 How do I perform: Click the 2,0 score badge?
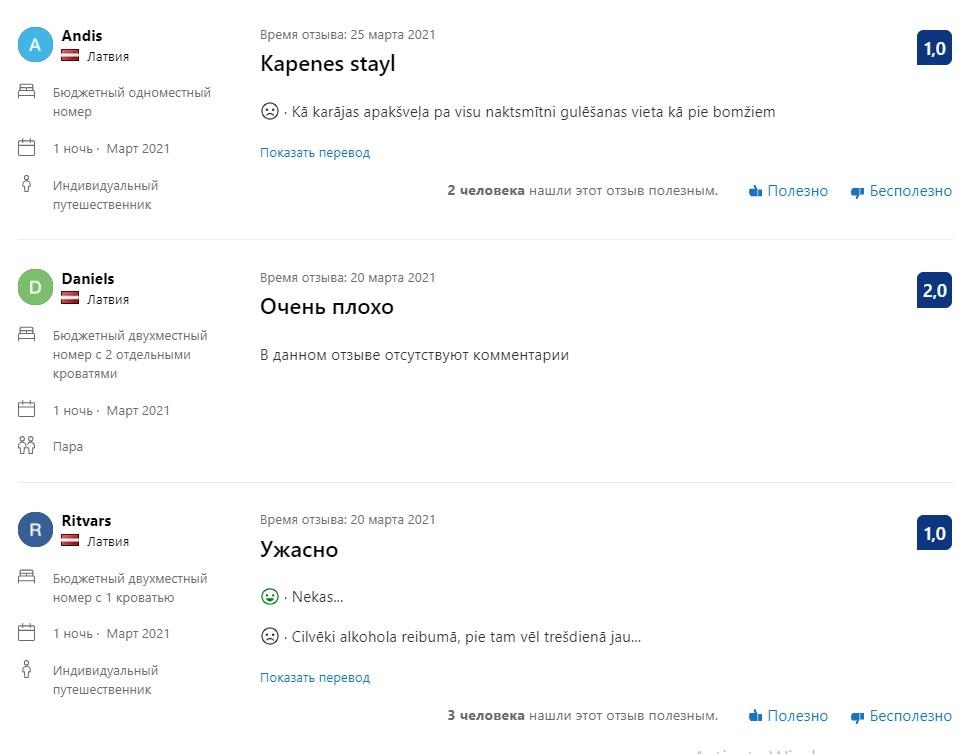click(934, 290)
